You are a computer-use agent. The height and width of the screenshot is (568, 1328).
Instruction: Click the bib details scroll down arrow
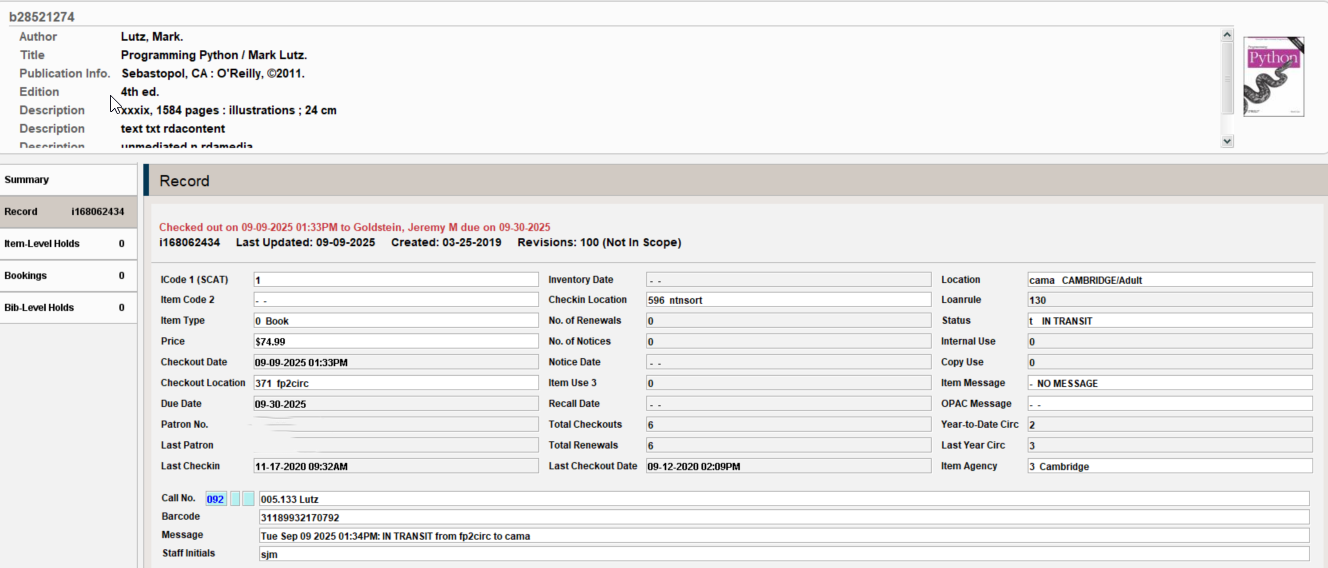tap(1227, 142)
